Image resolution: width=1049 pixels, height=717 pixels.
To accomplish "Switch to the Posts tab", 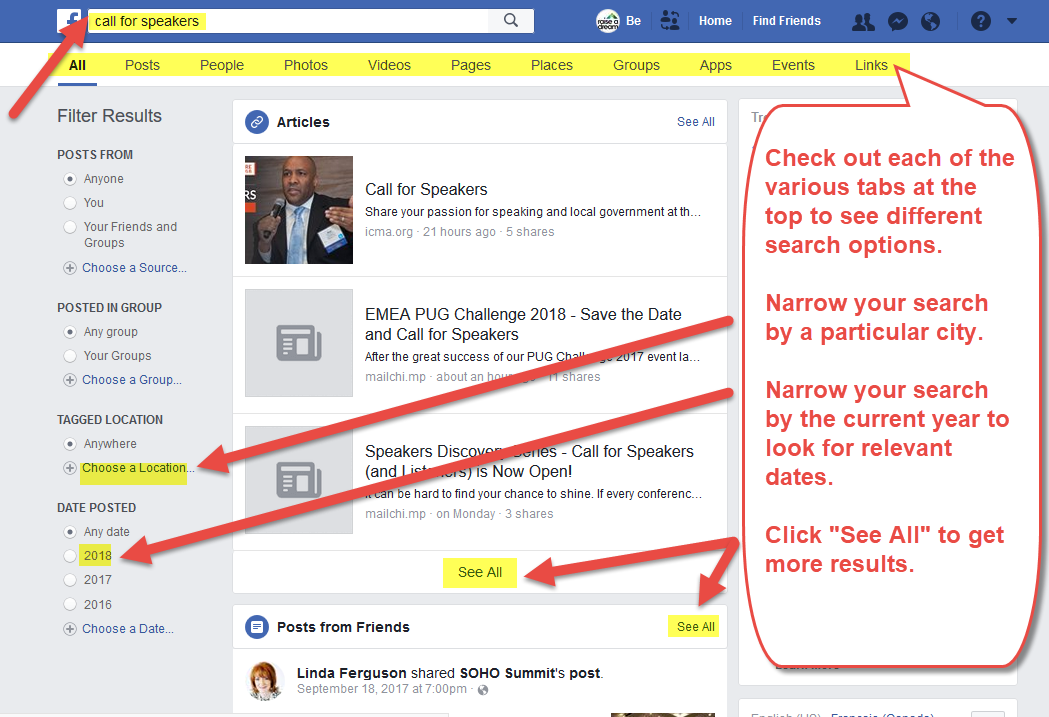I will pyautogui.click(x=142, y=66).
